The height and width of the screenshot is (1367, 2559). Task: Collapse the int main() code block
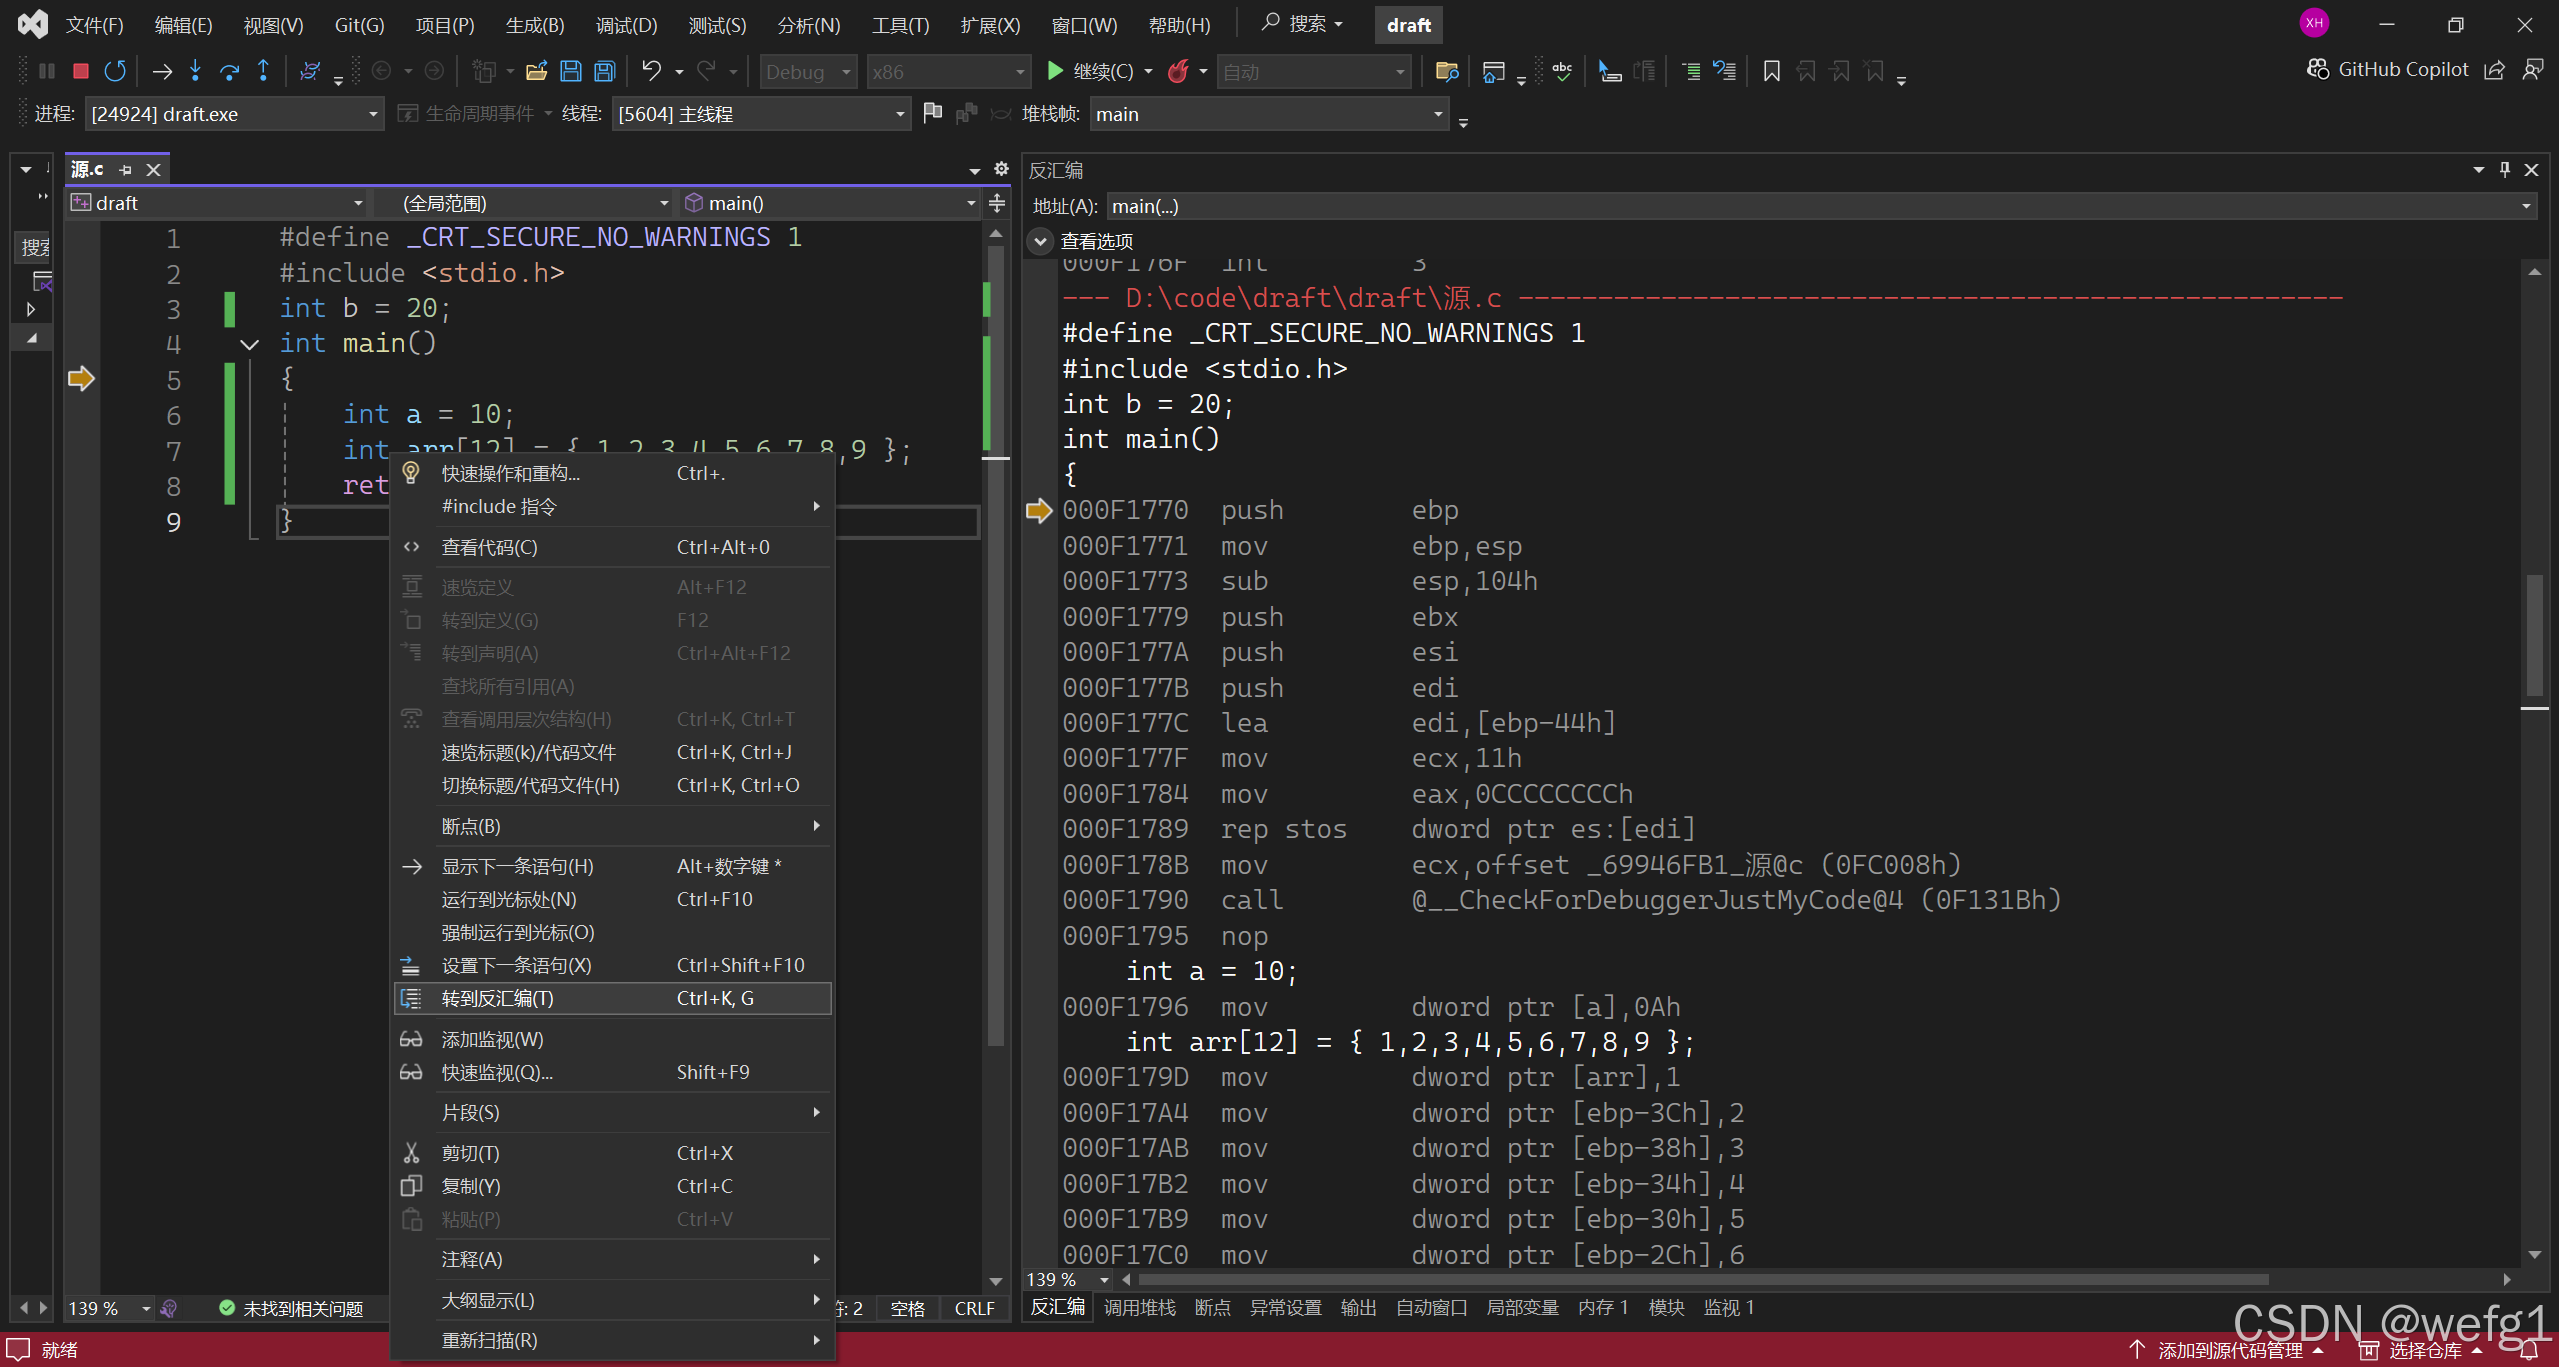point(249,344)
